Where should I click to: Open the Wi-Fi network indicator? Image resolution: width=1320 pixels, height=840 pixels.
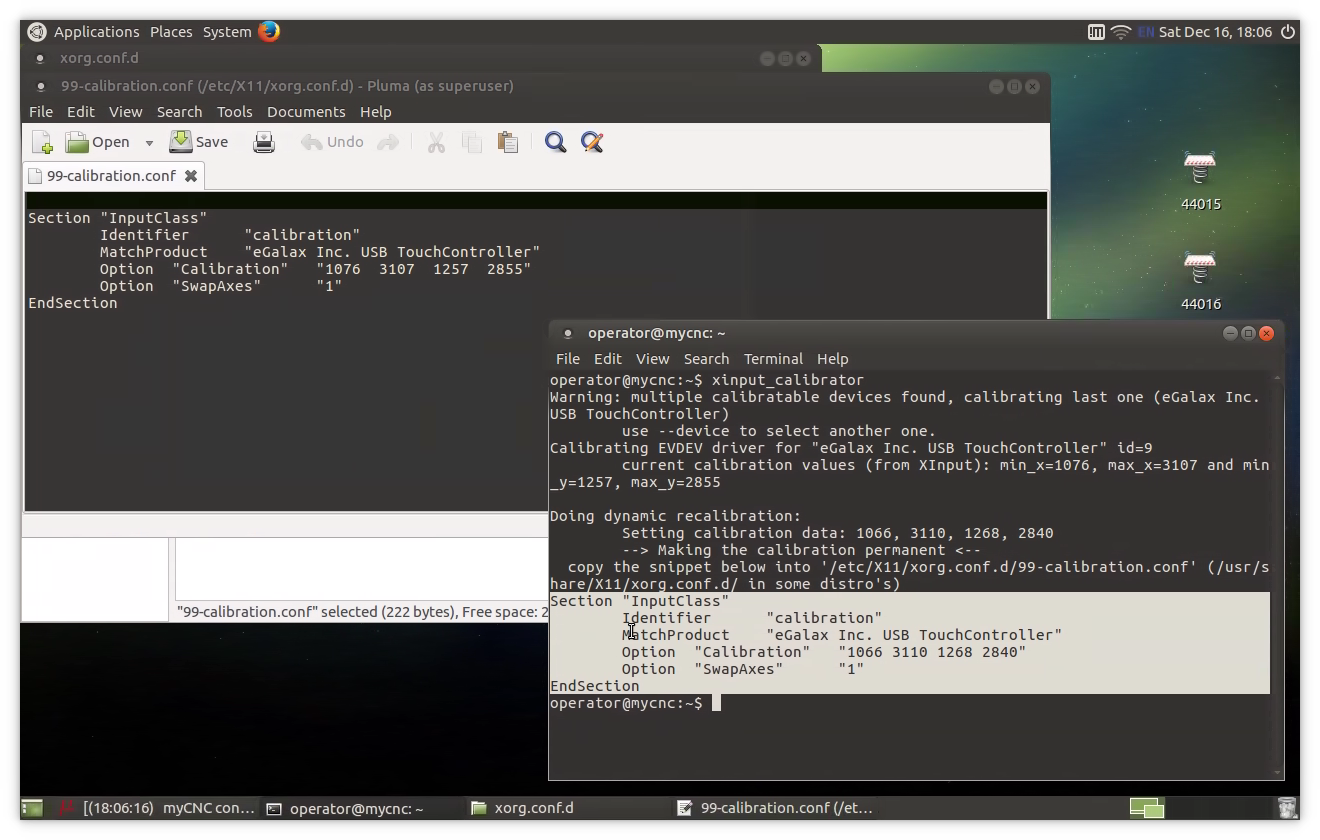click(x=1121, y=32)
